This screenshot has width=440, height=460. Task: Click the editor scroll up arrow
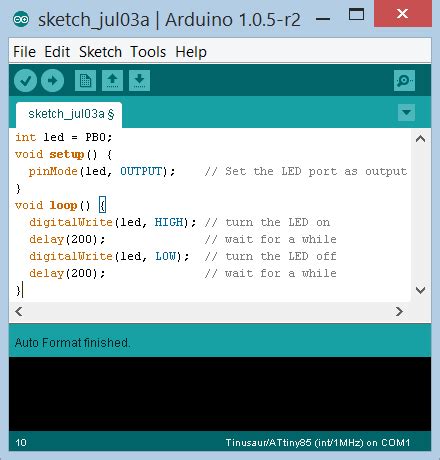point(421,139)
